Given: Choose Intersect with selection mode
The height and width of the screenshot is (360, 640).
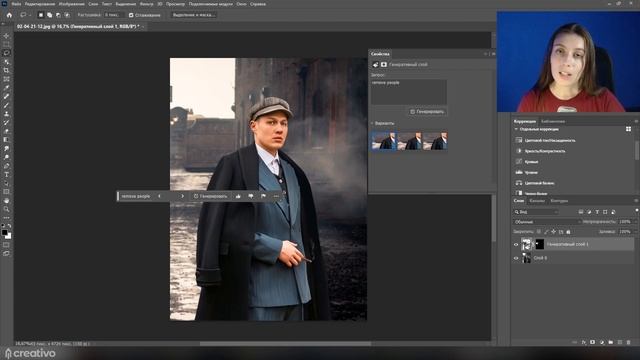Looking at the screenshot, I should point(67,15).
